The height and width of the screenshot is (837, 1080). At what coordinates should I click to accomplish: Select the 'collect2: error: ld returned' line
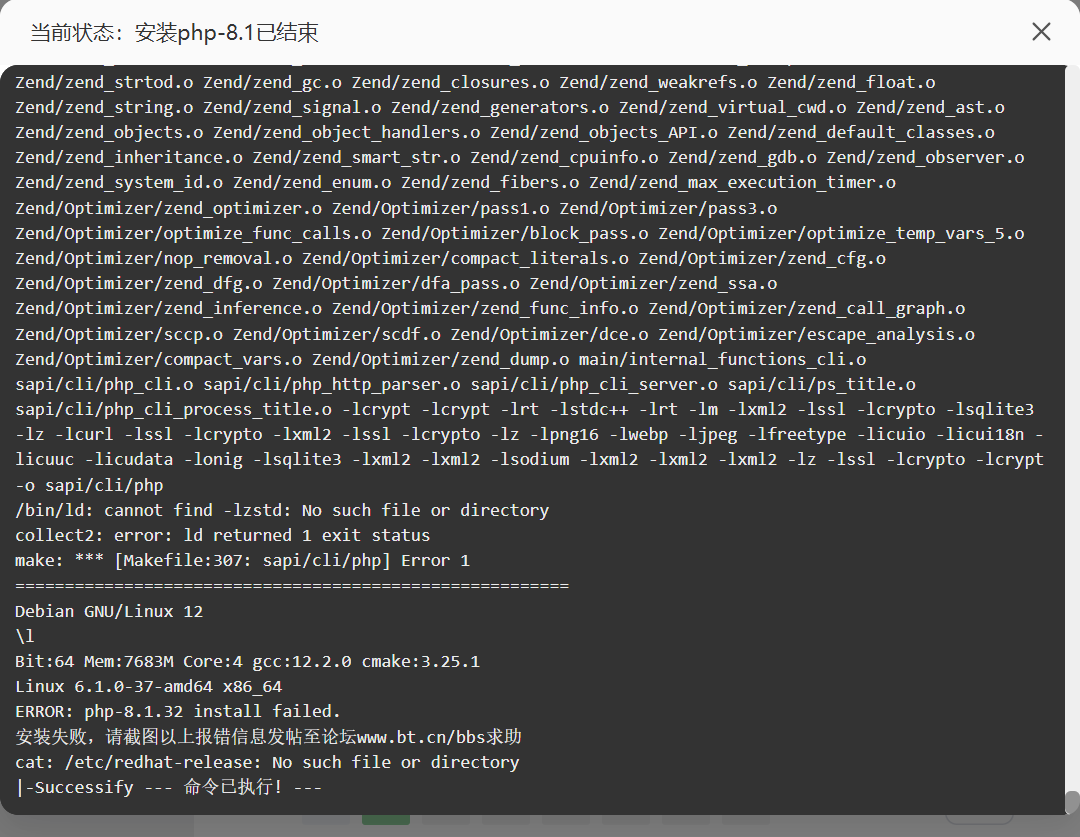pos(222,535)
